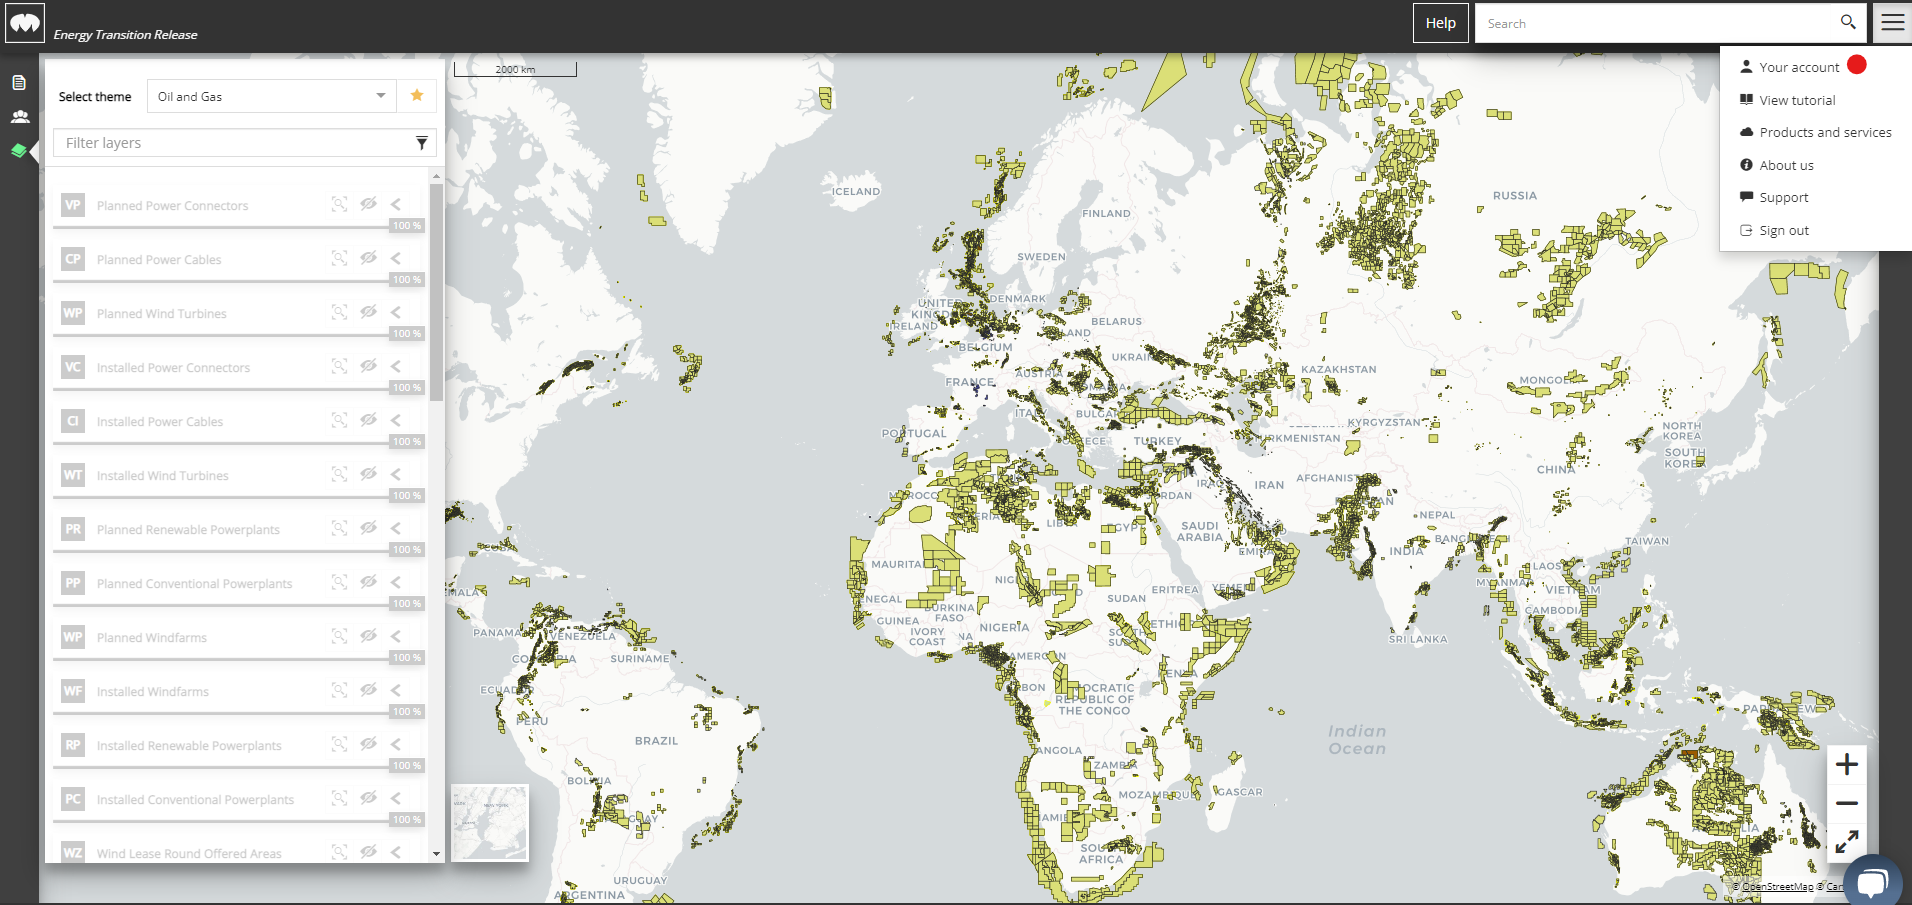
Task: Click the VP badge of Planned Power Connectors
Action: [x=73, y=205]
